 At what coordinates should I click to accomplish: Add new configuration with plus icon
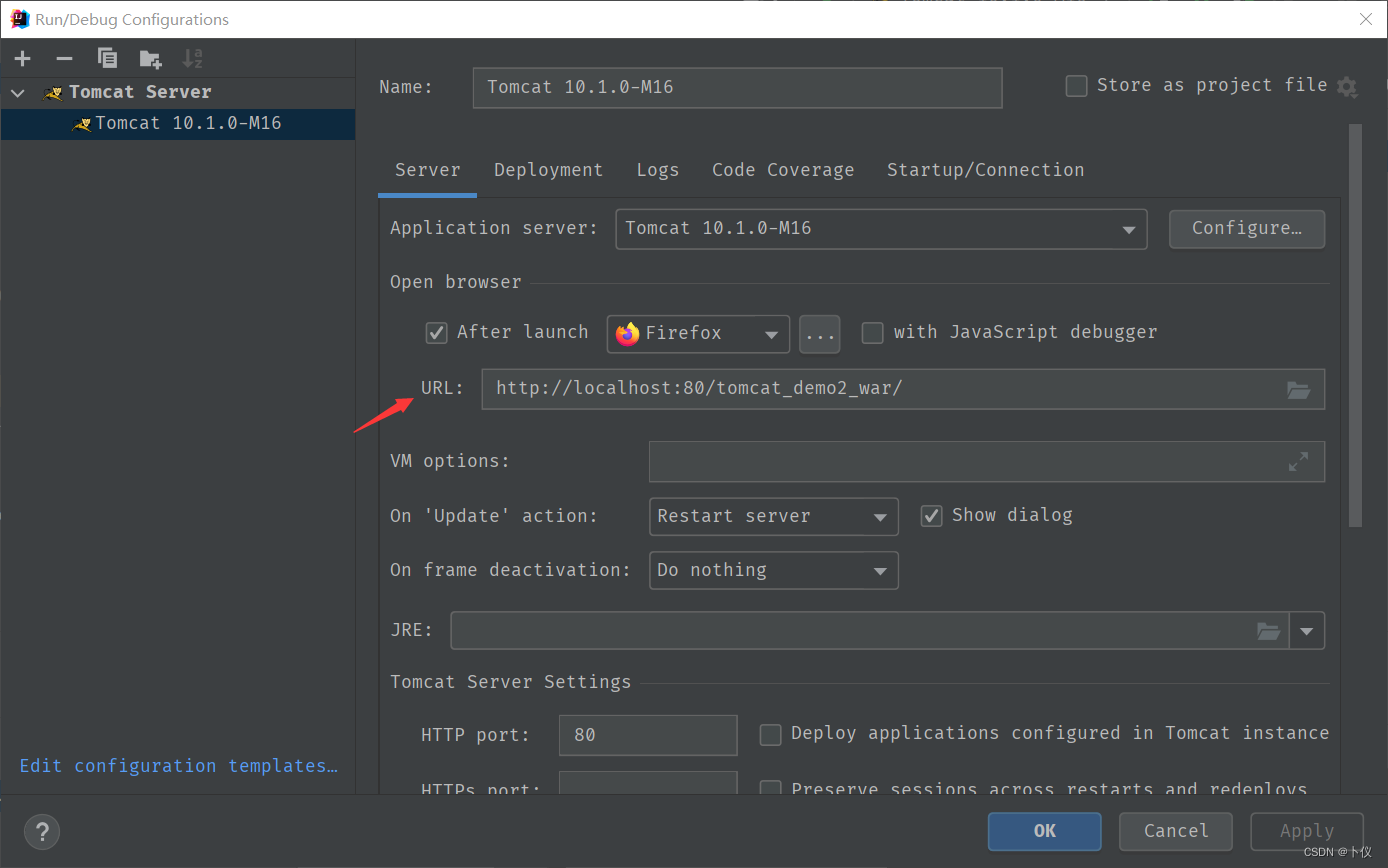click(x=23, y=59)
